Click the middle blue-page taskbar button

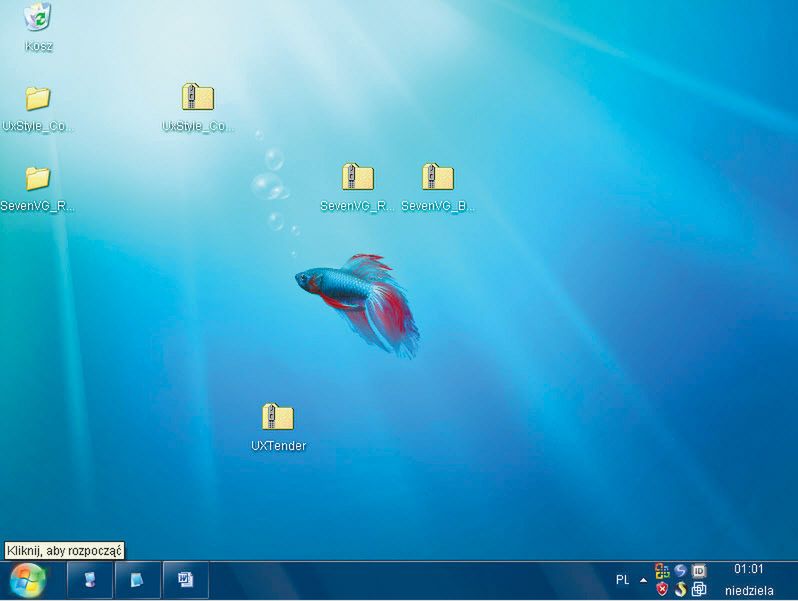tap(137, 580)
